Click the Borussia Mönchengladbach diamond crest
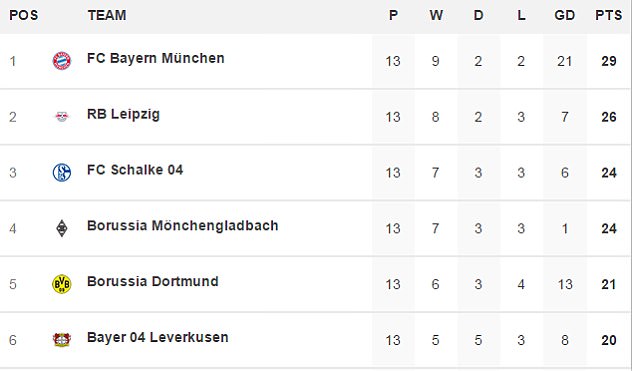 (x=62, y=228)
